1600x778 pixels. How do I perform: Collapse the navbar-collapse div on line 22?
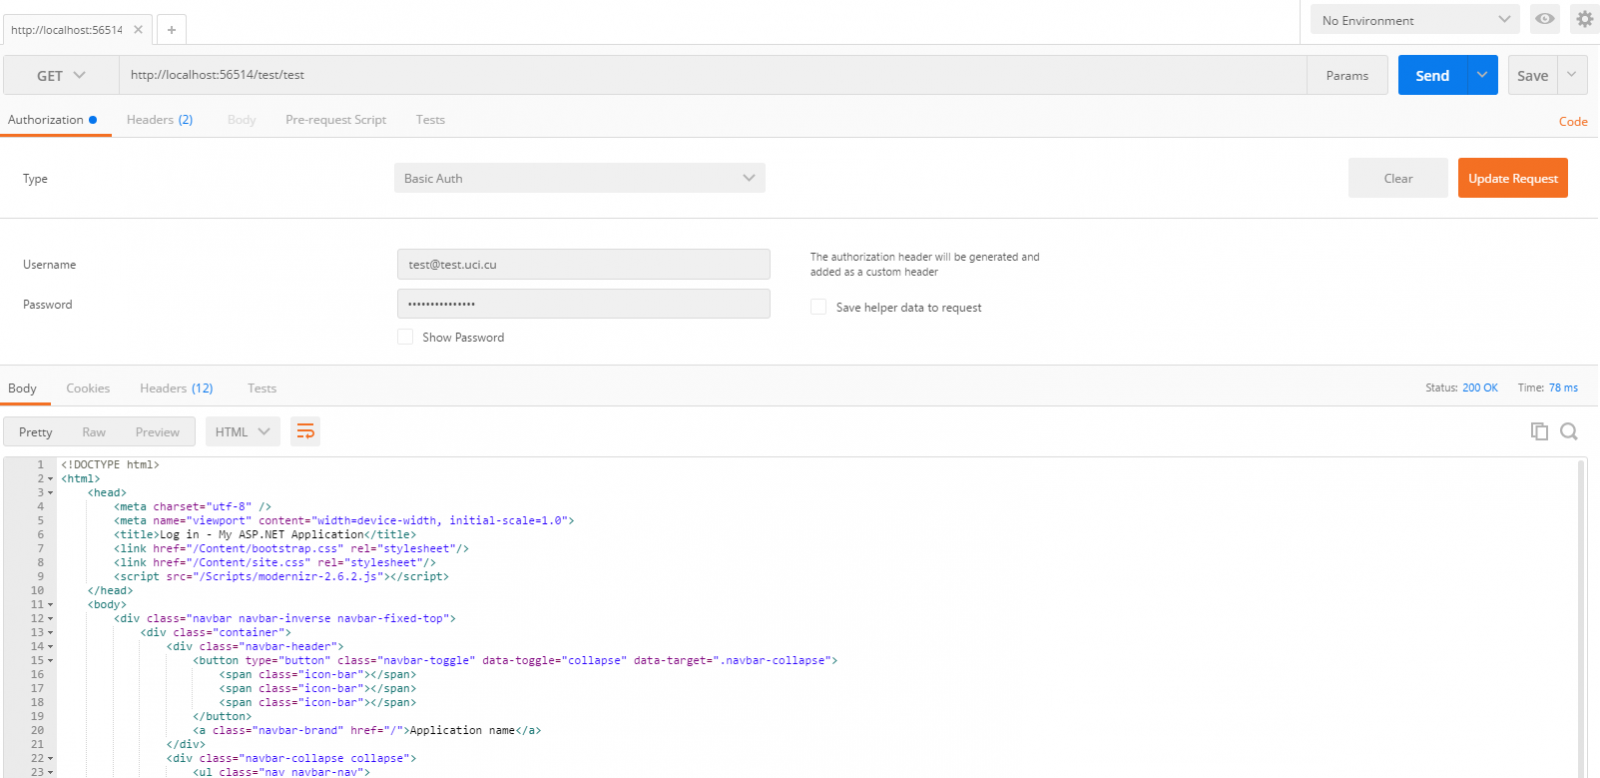[x=51, y=759]
